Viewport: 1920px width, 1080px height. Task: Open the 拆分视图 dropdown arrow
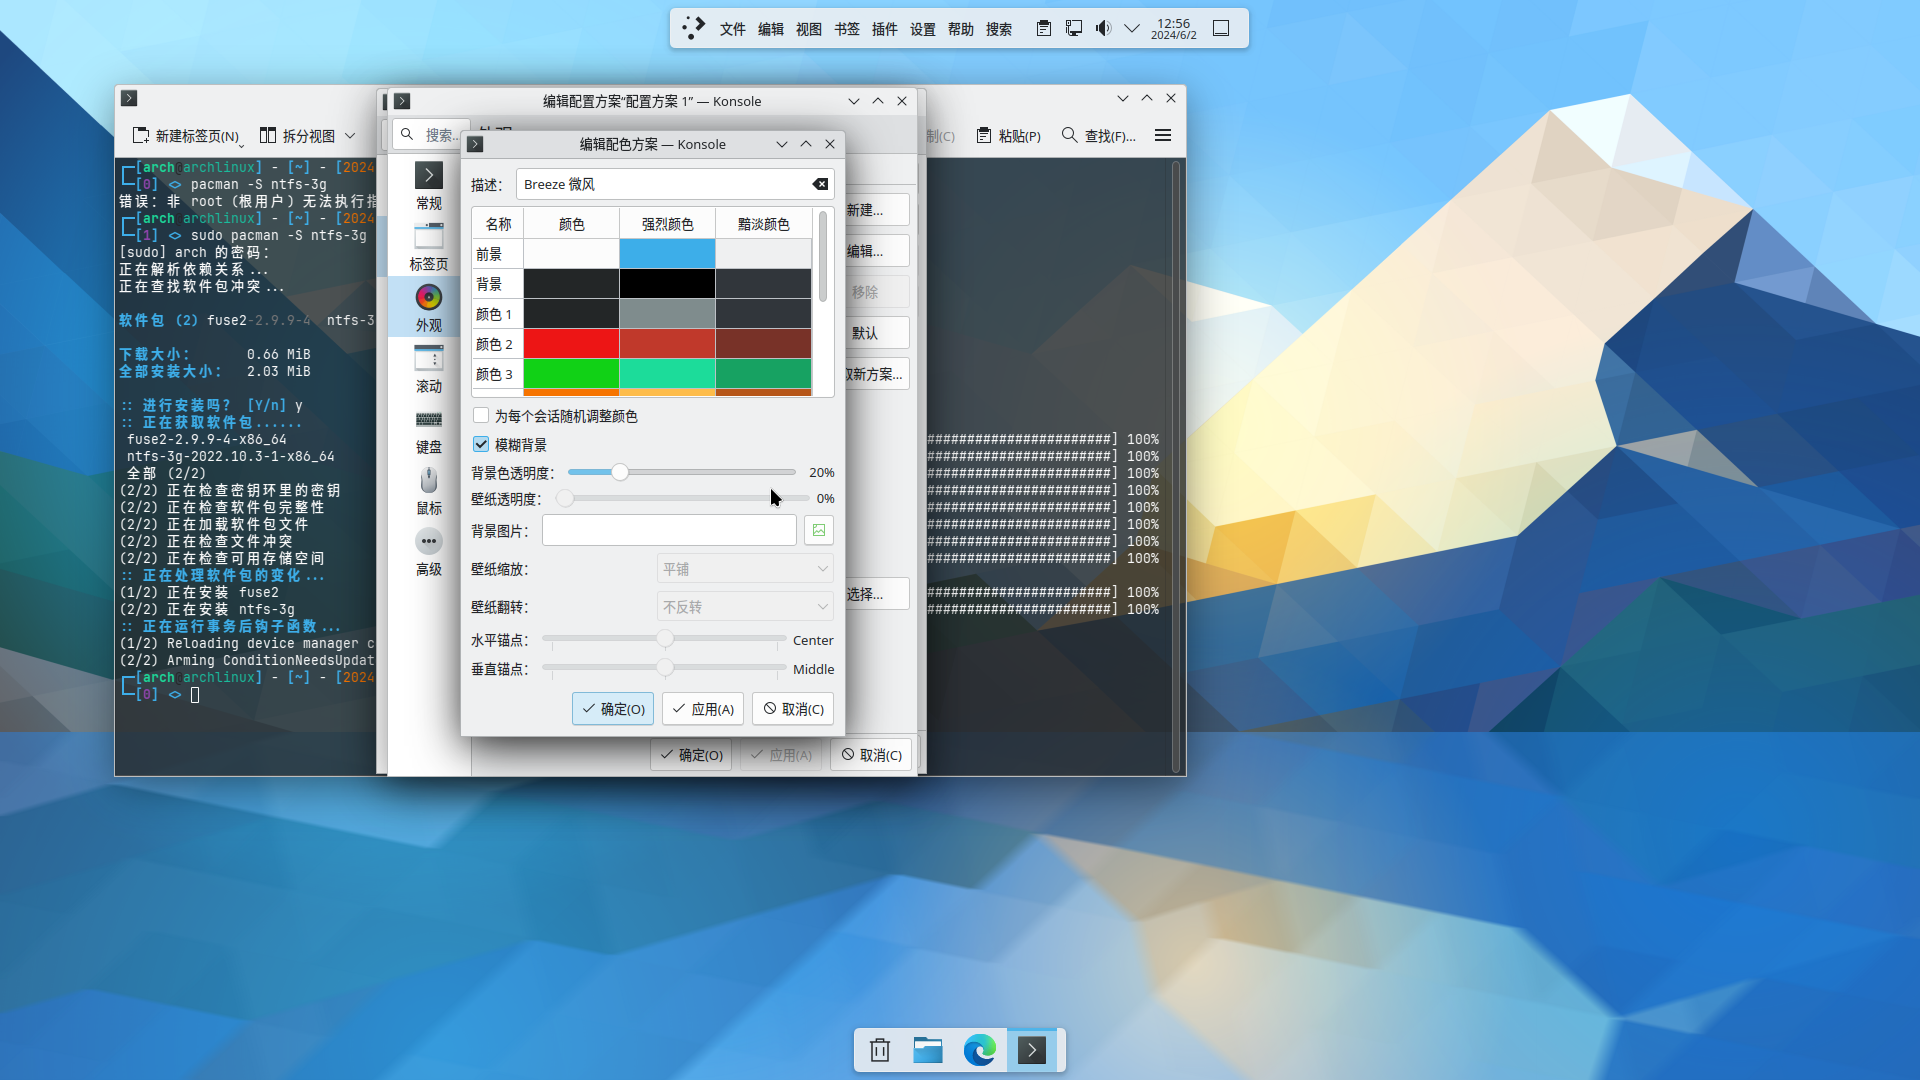point(350,136)
